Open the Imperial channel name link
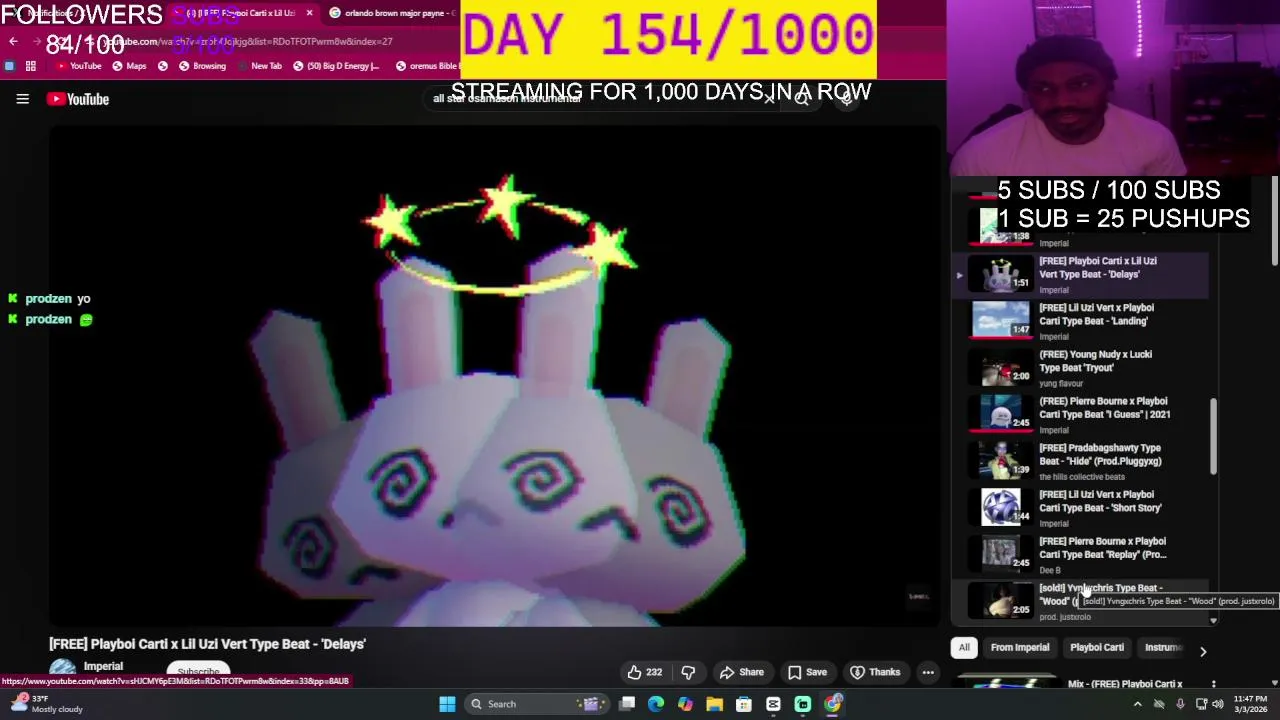The height and width of the screenshot is (720, 1280). click(103, 666)
